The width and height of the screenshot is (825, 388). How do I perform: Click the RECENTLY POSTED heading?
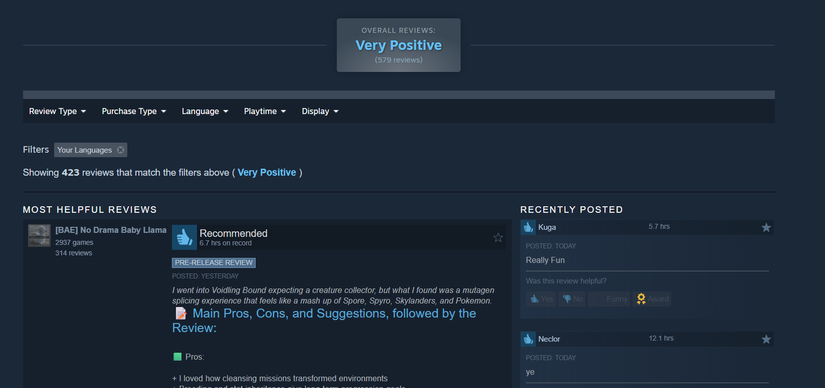coord(571,210)
